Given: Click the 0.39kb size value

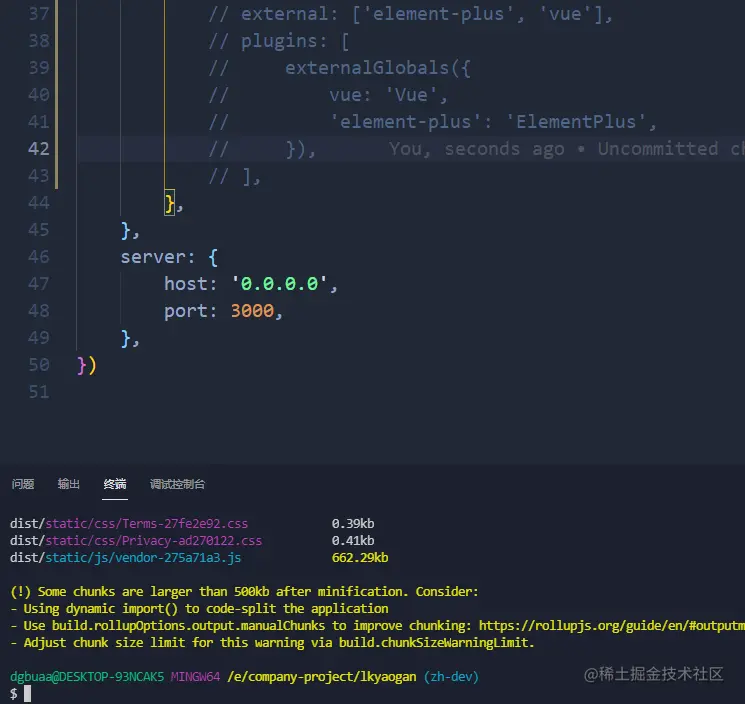Looking at the screenshot, I should [x=353, y=523].
